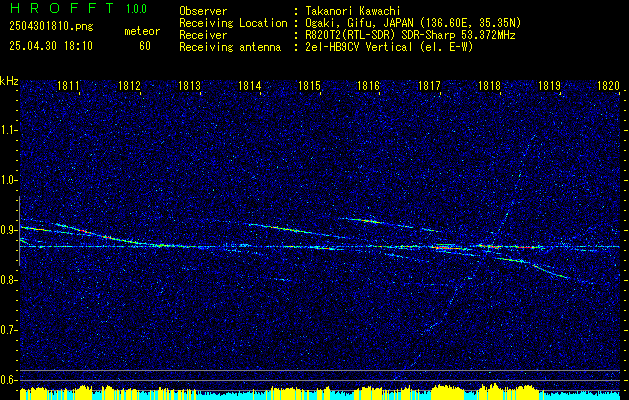Click frequency axis label 0.6
629x400 pixels.
[8, 380]
